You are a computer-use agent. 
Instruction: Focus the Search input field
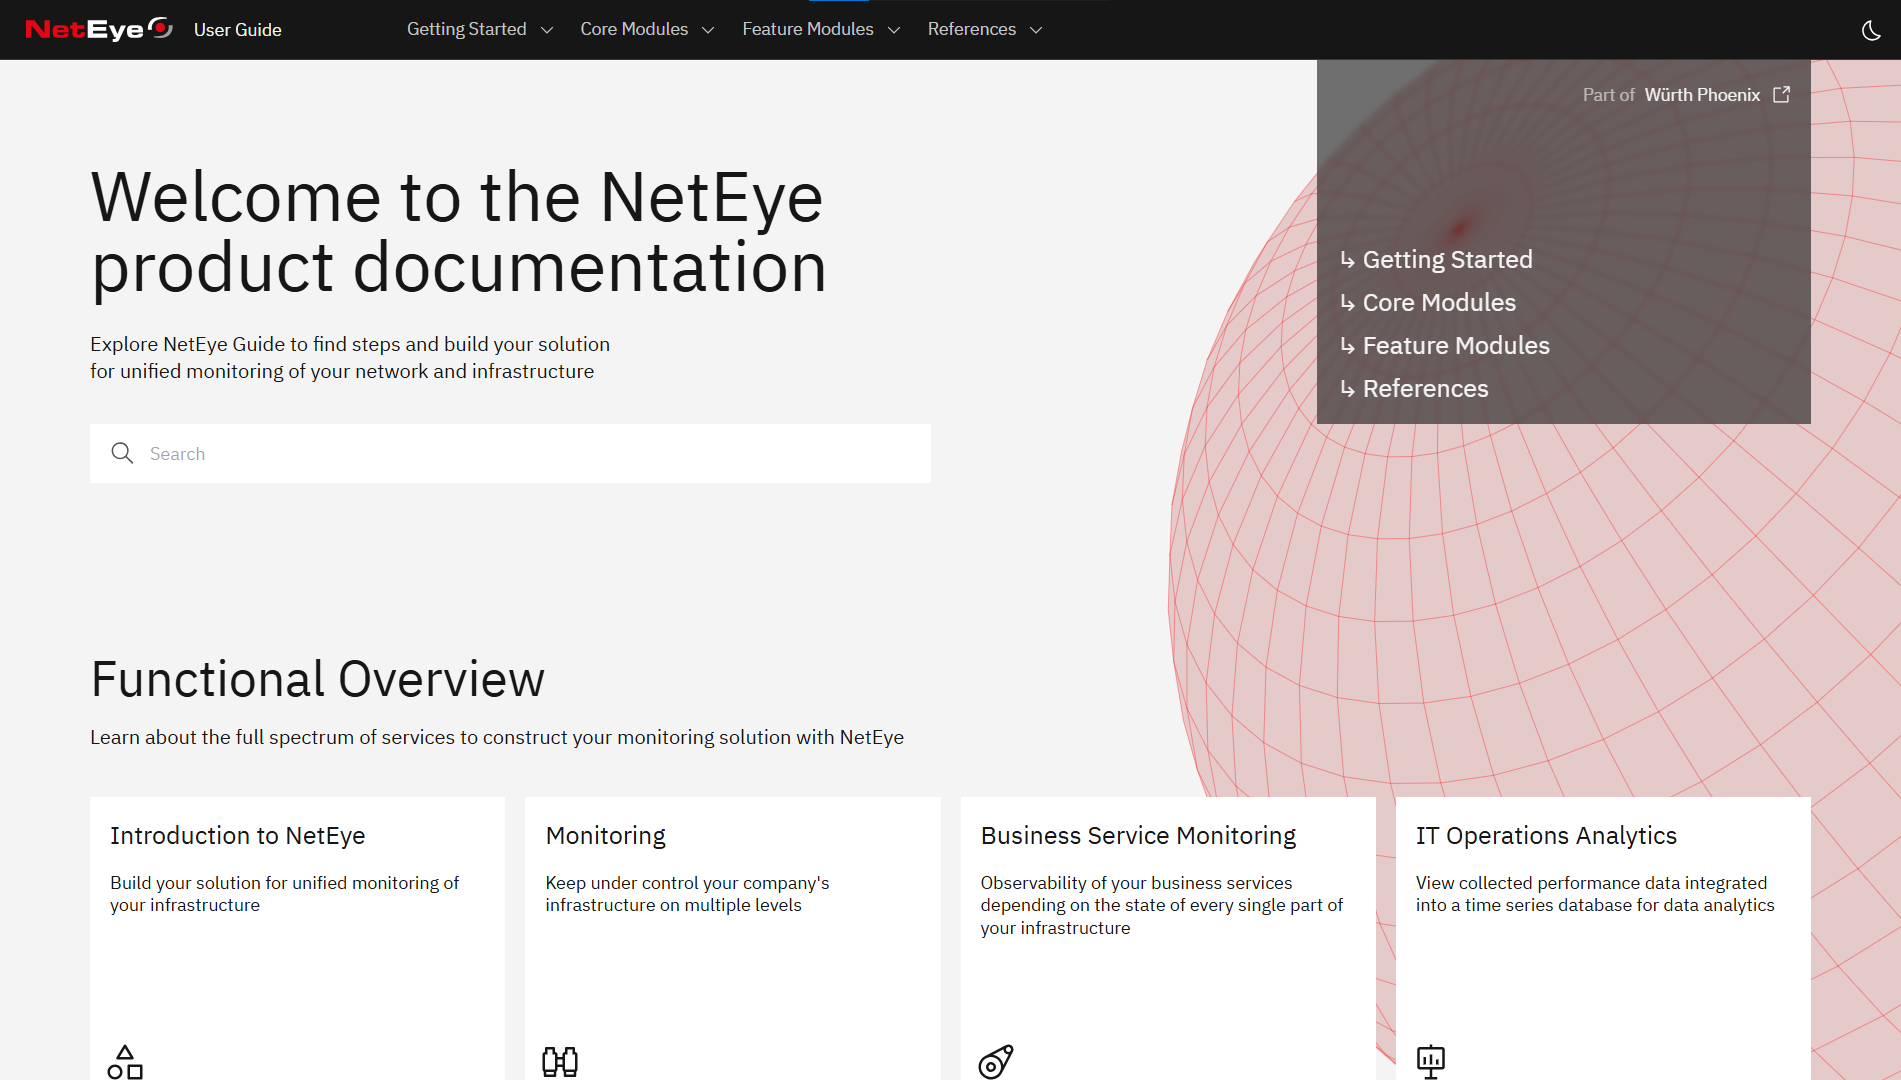510,453
